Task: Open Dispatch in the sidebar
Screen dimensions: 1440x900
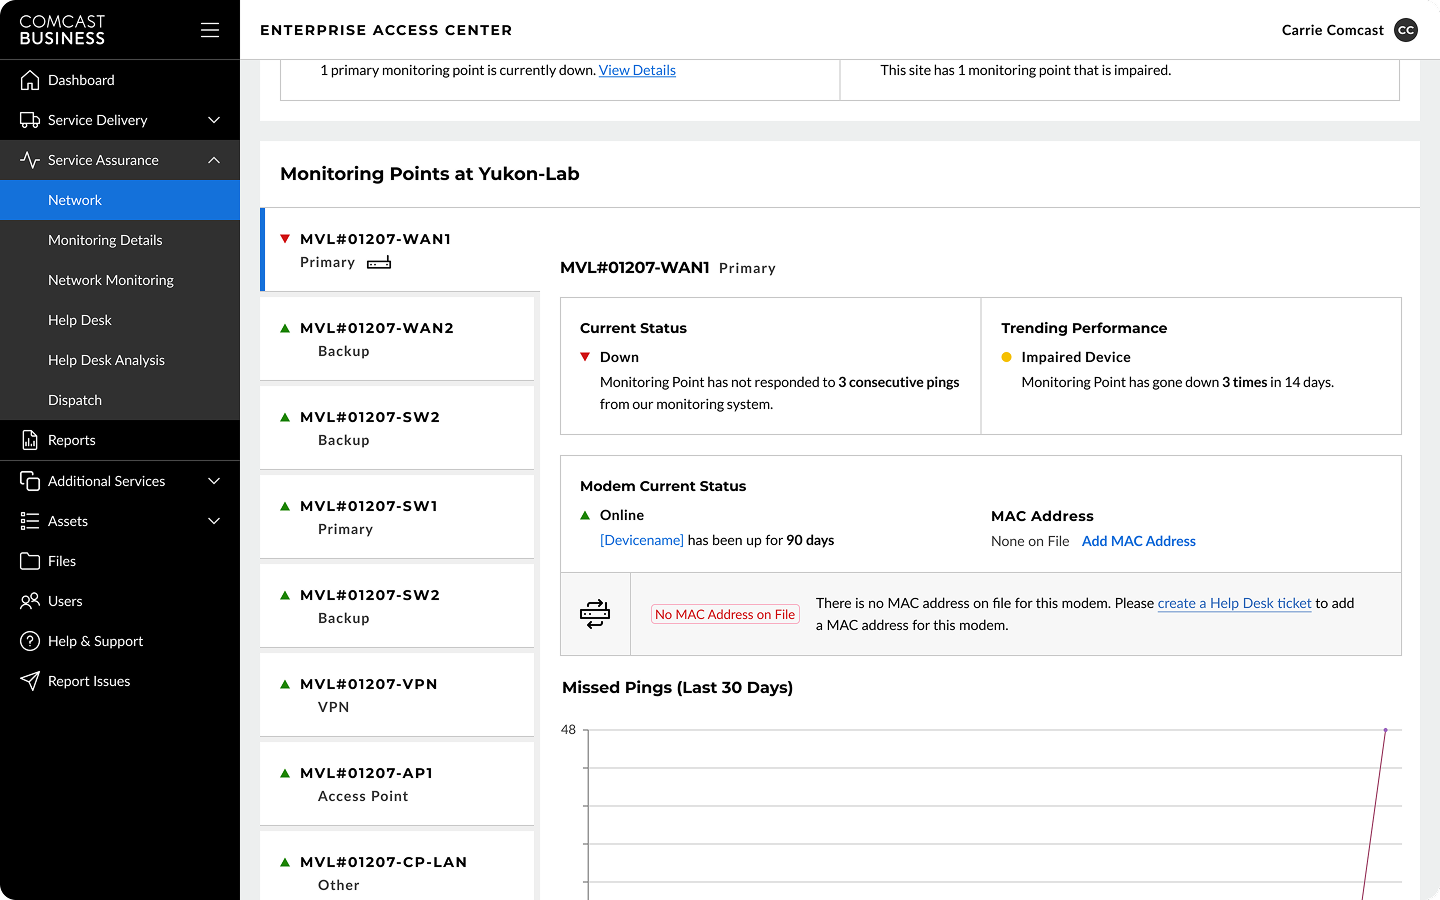Action: (x=120, y=400)
